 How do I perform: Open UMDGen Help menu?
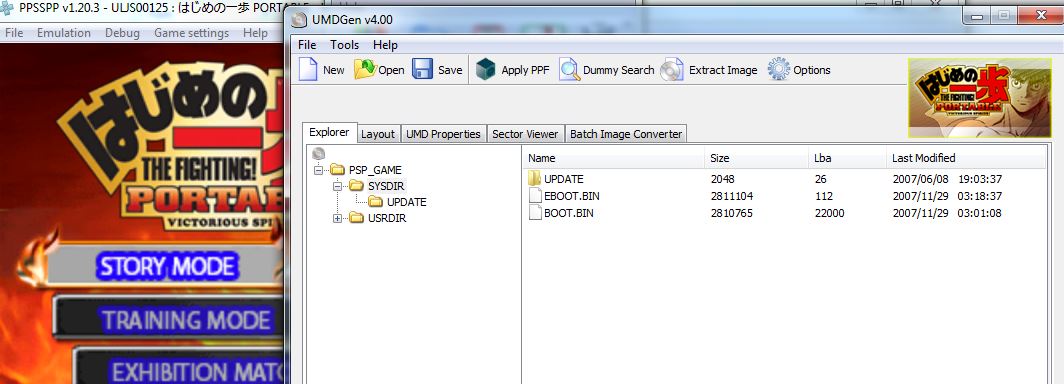tap(385, 45)
